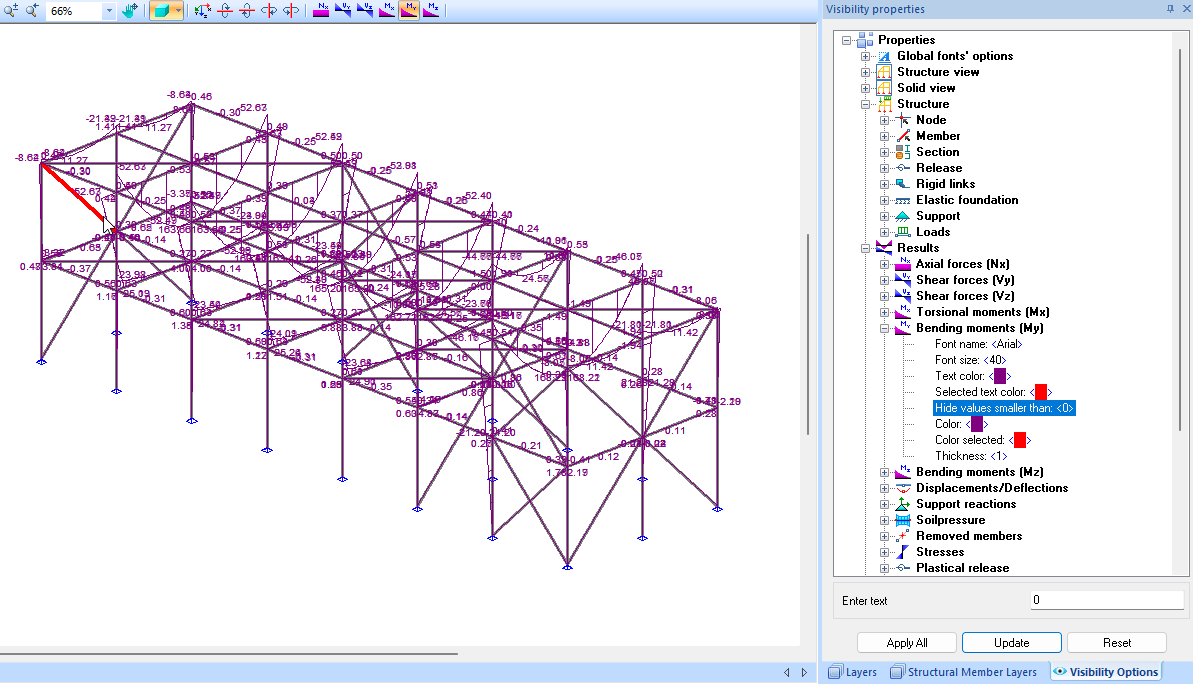1193x684 pixels.
Task: Expand the Node properties item
Action: [884, 120]
